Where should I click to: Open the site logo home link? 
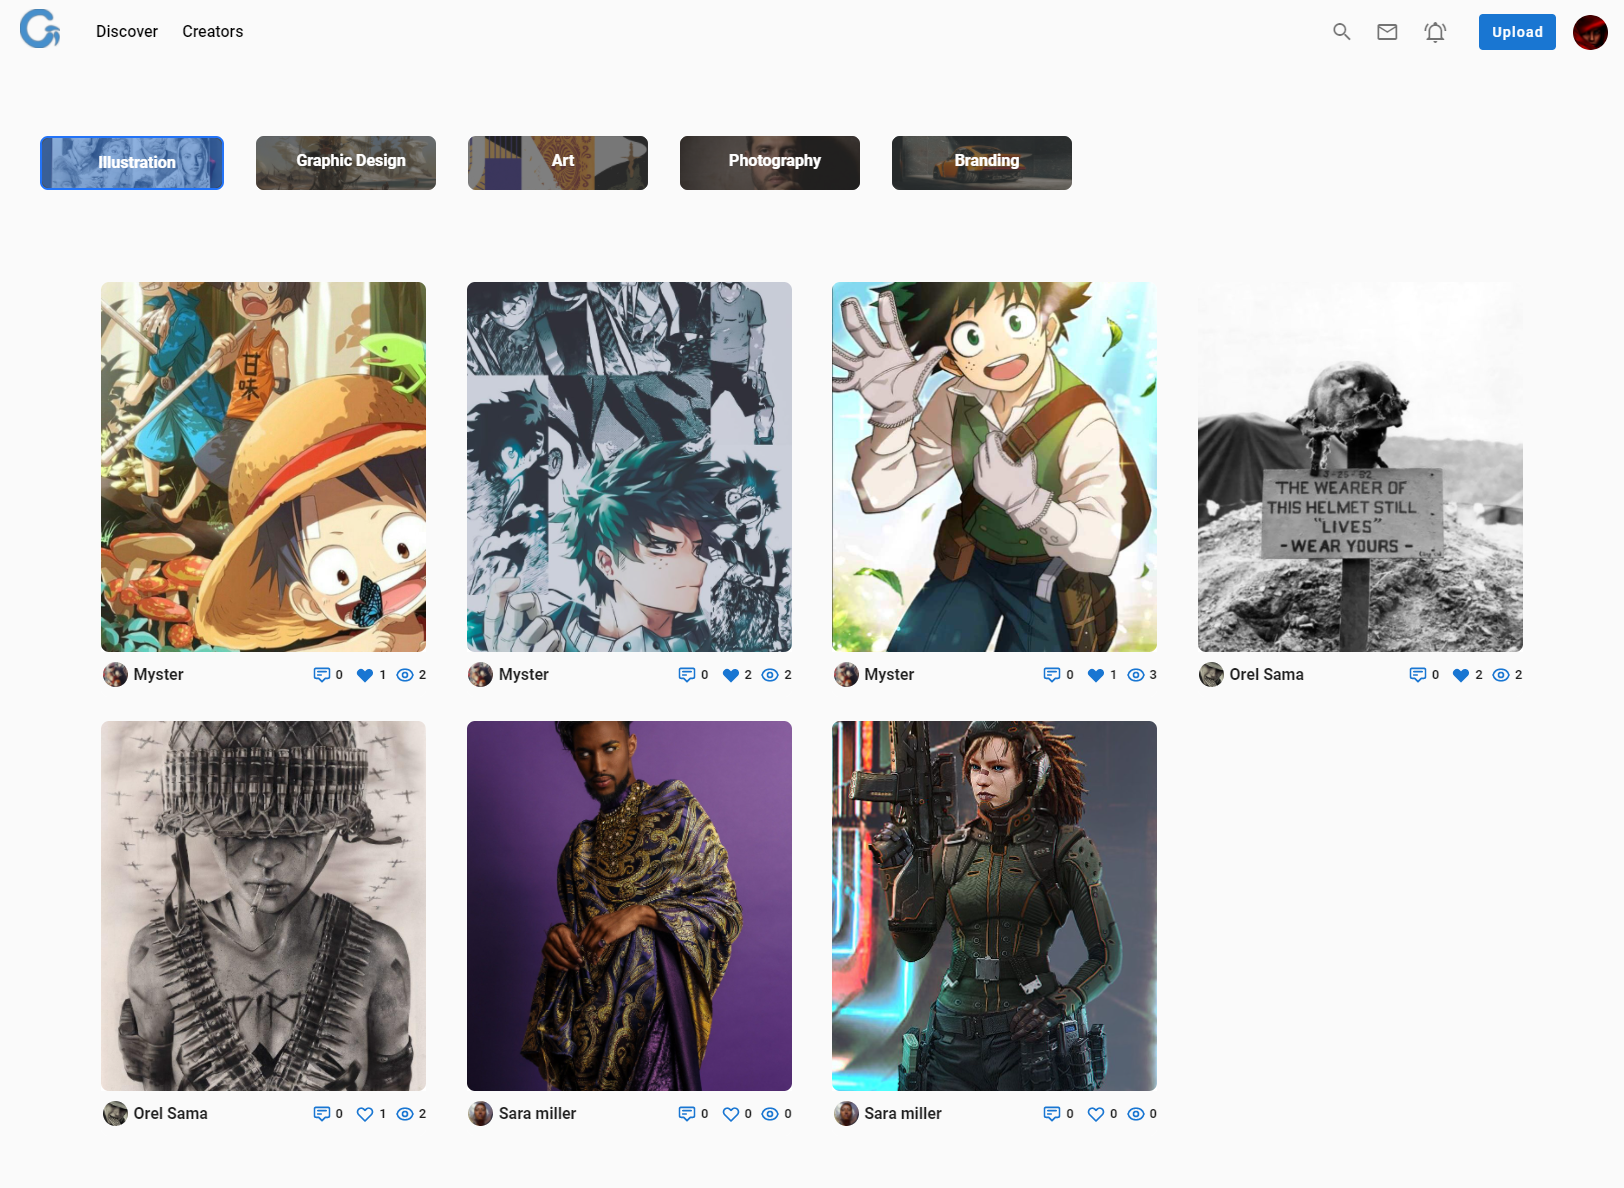click(40, 29)
